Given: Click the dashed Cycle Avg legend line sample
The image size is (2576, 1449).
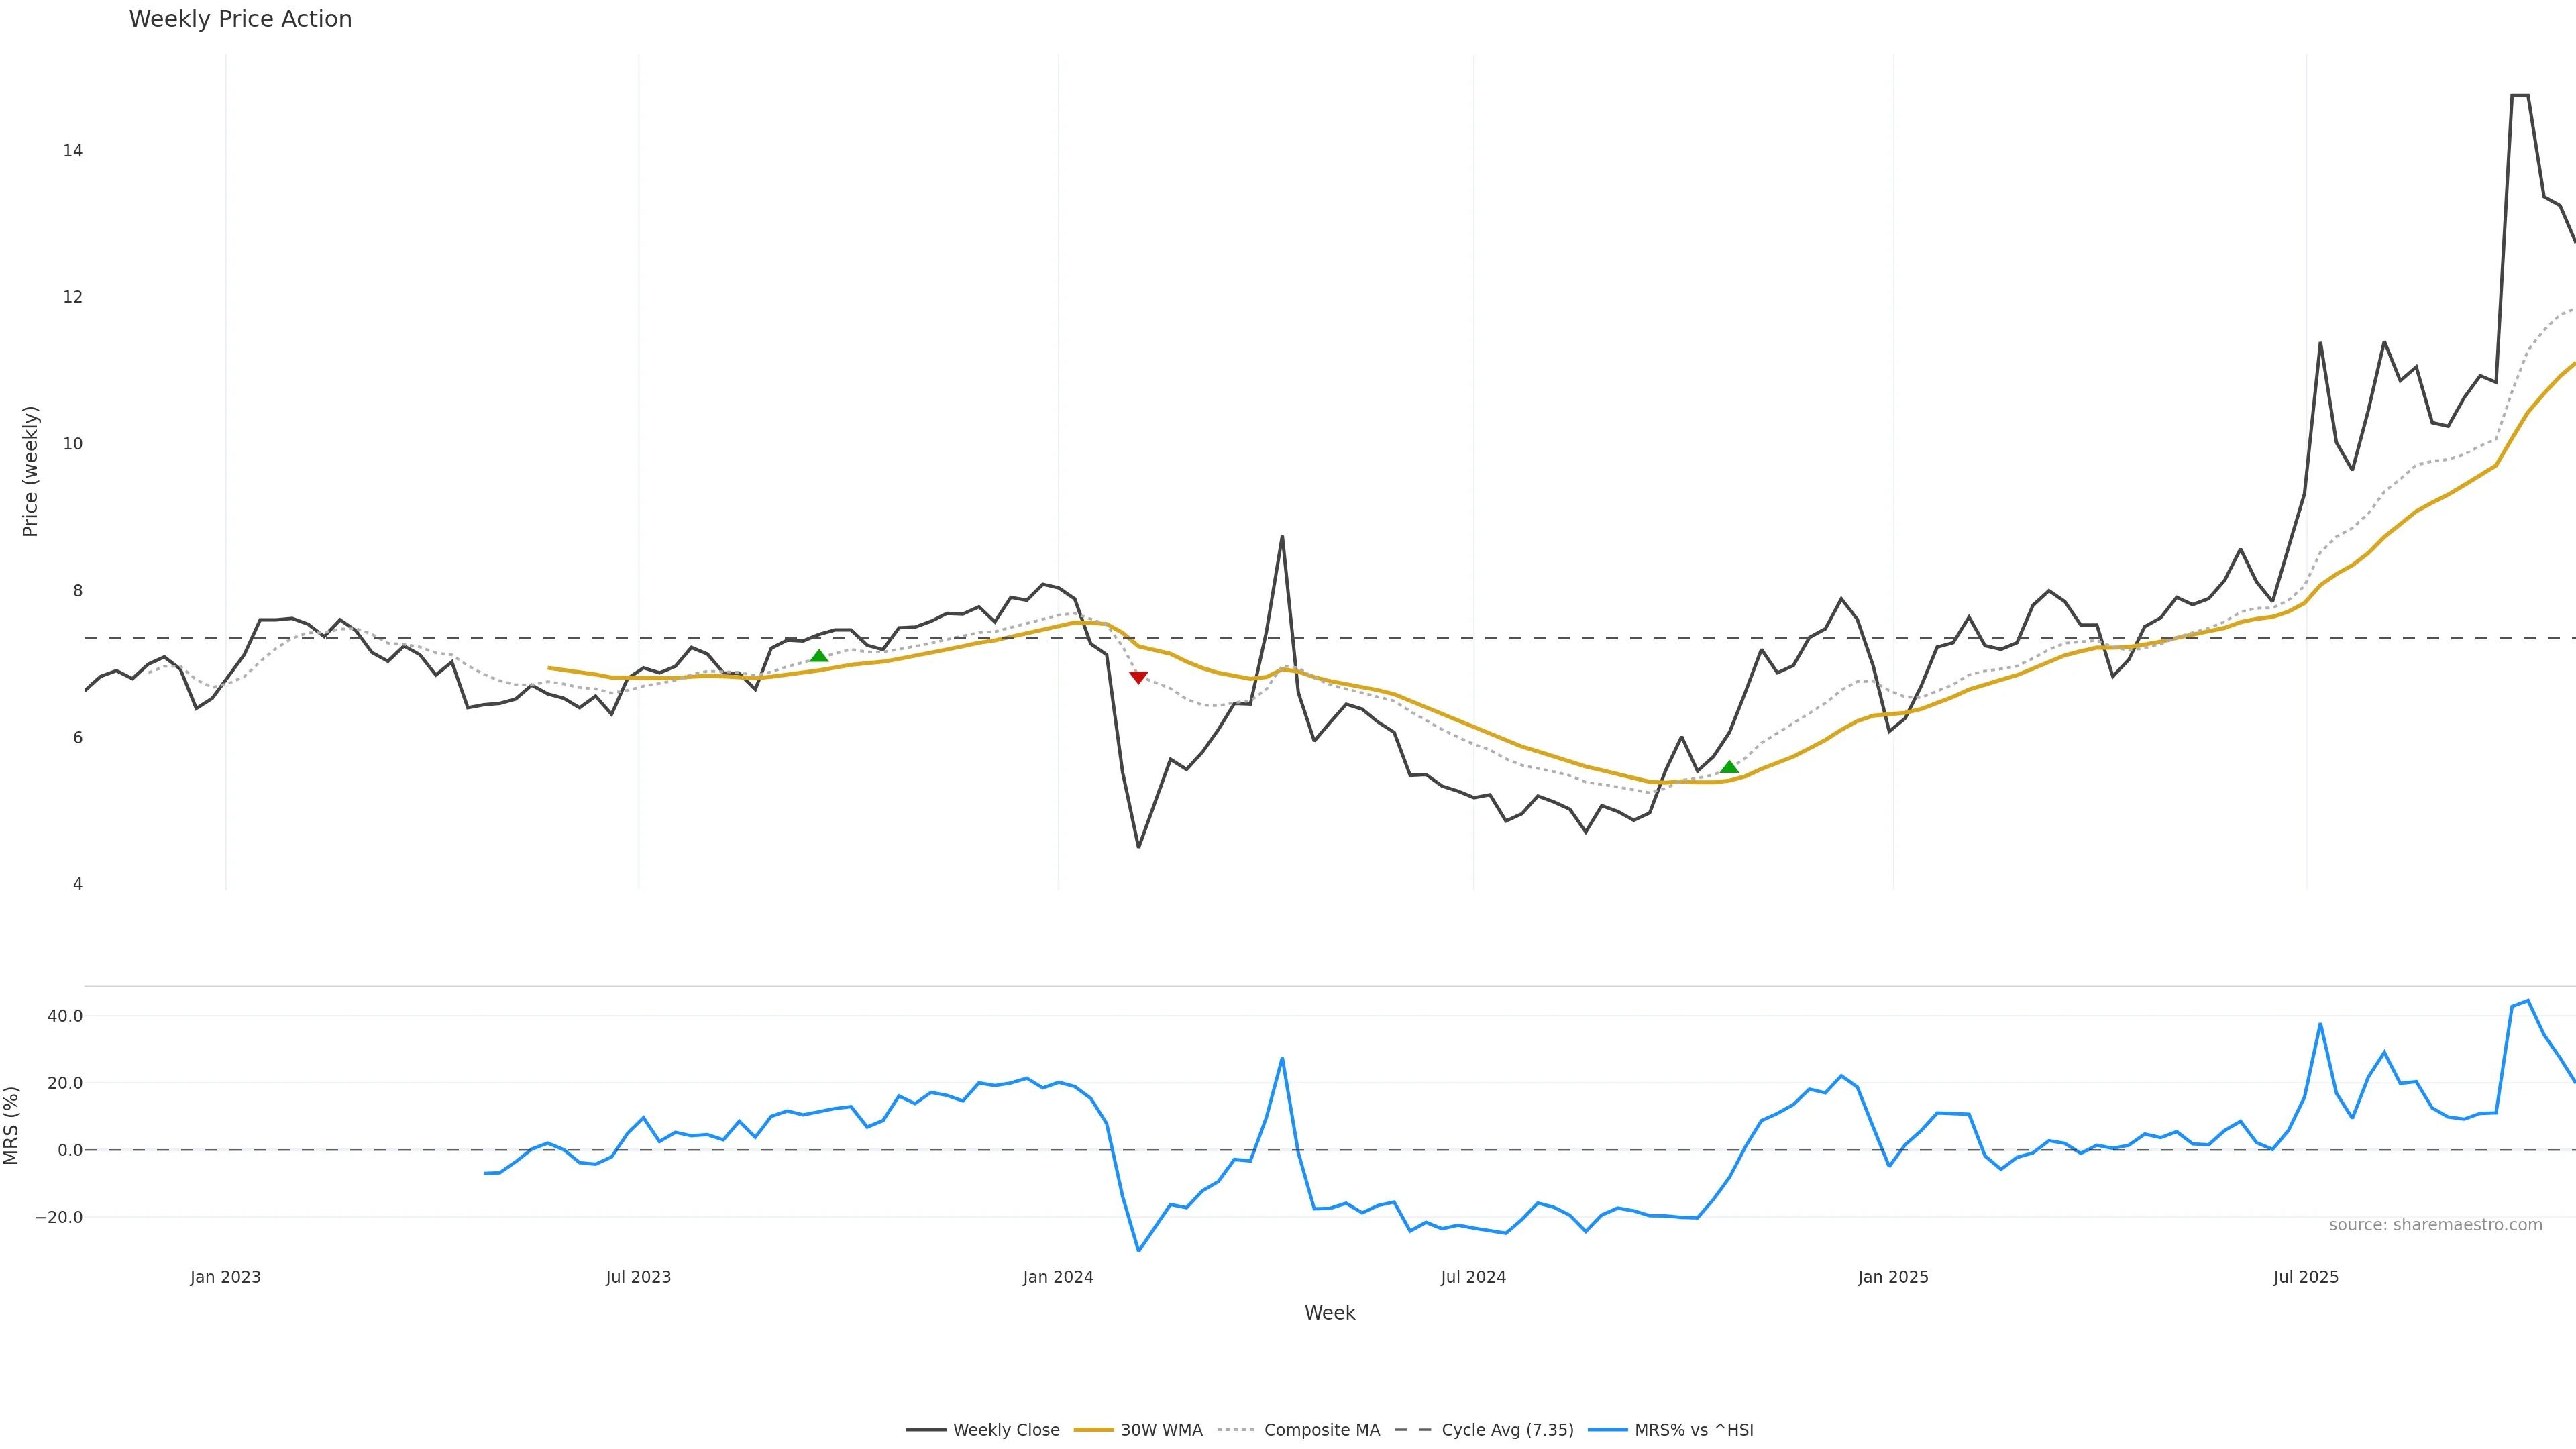Looking at the screenshot, I should pyautogui.click(x=1414, y=1430).
